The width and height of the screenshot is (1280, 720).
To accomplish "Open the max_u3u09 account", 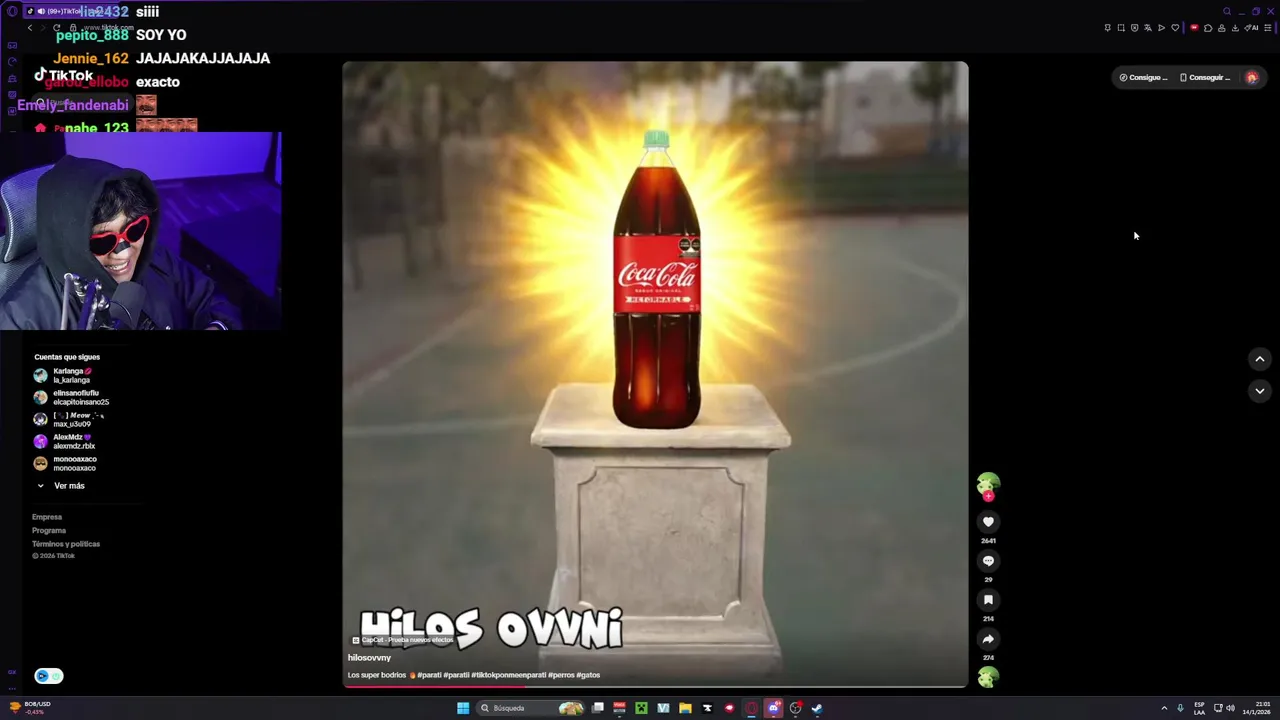I will (69, 419).
